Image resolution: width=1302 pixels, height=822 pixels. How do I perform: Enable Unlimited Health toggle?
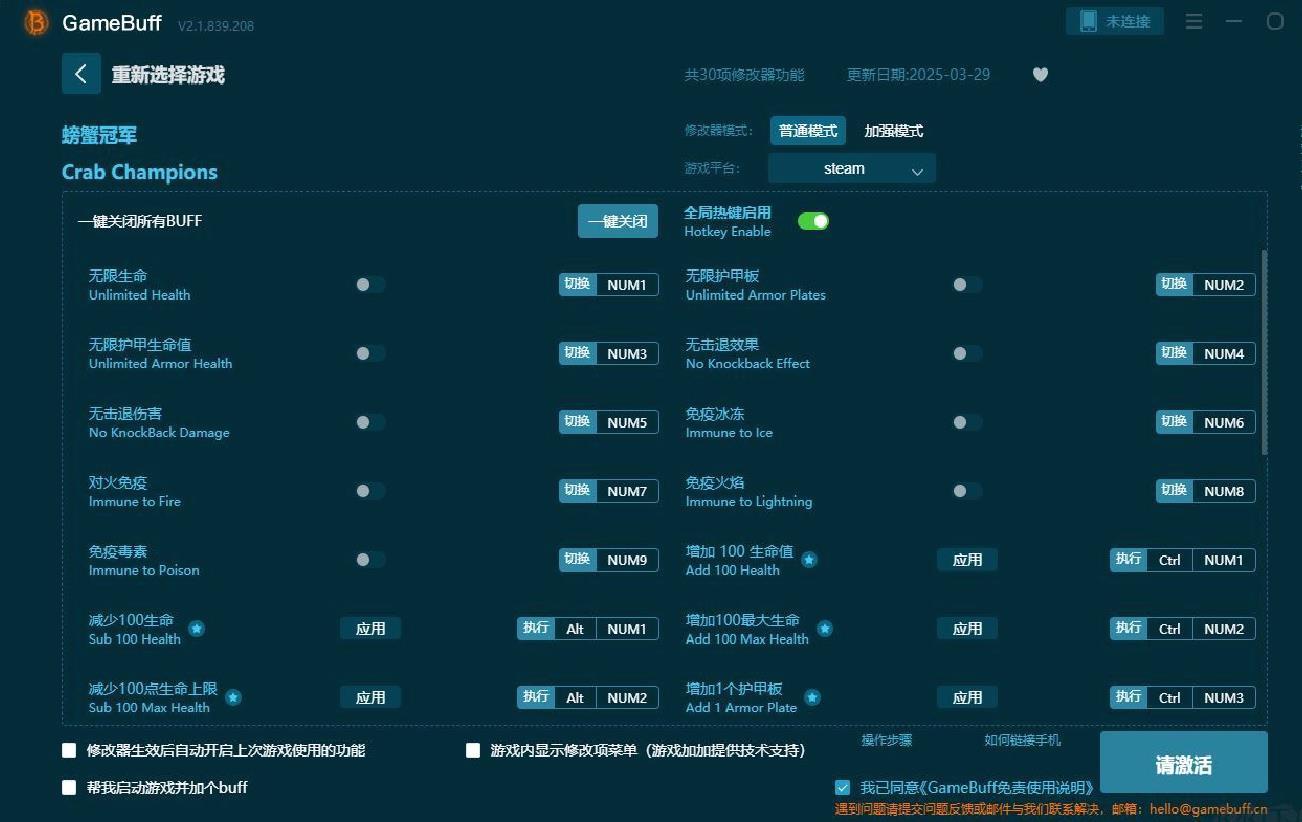(x=370, y=285)
